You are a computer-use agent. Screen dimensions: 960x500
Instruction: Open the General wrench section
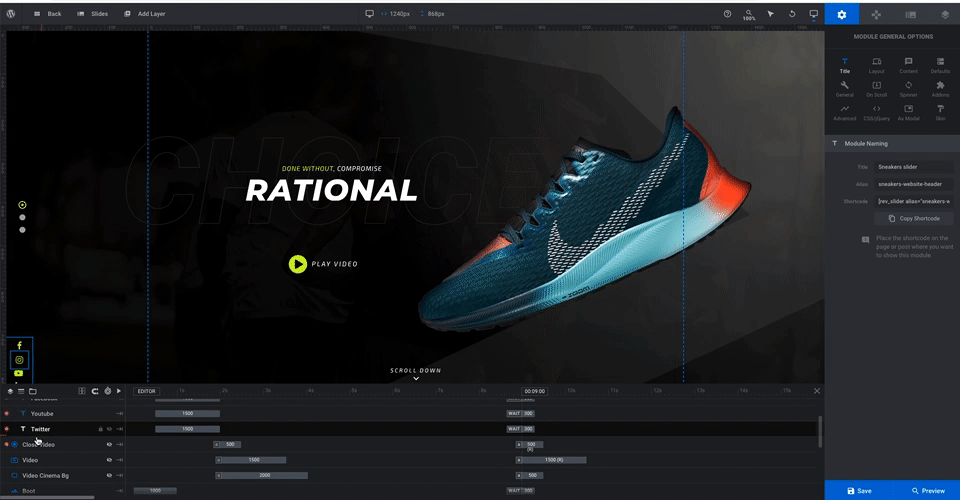tap(844, 89)
